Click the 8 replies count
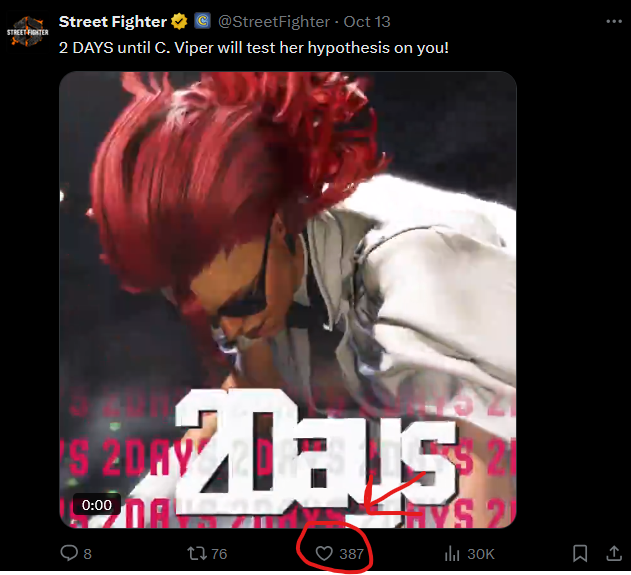Image resolution: width=631 pixels, height=575 pixels. [87, 554]
